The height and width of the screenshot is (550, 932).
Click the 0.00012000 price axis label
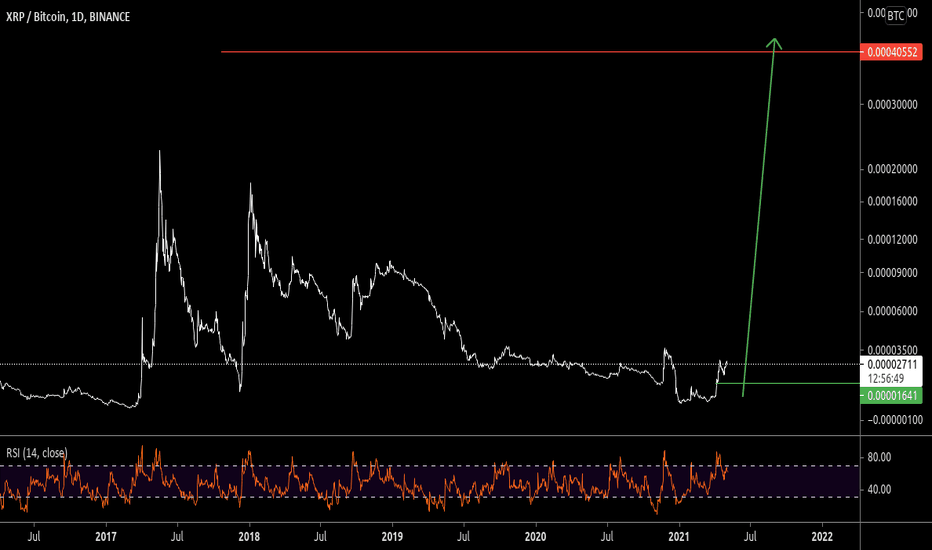pyautogui.click(x=892, y=240)
